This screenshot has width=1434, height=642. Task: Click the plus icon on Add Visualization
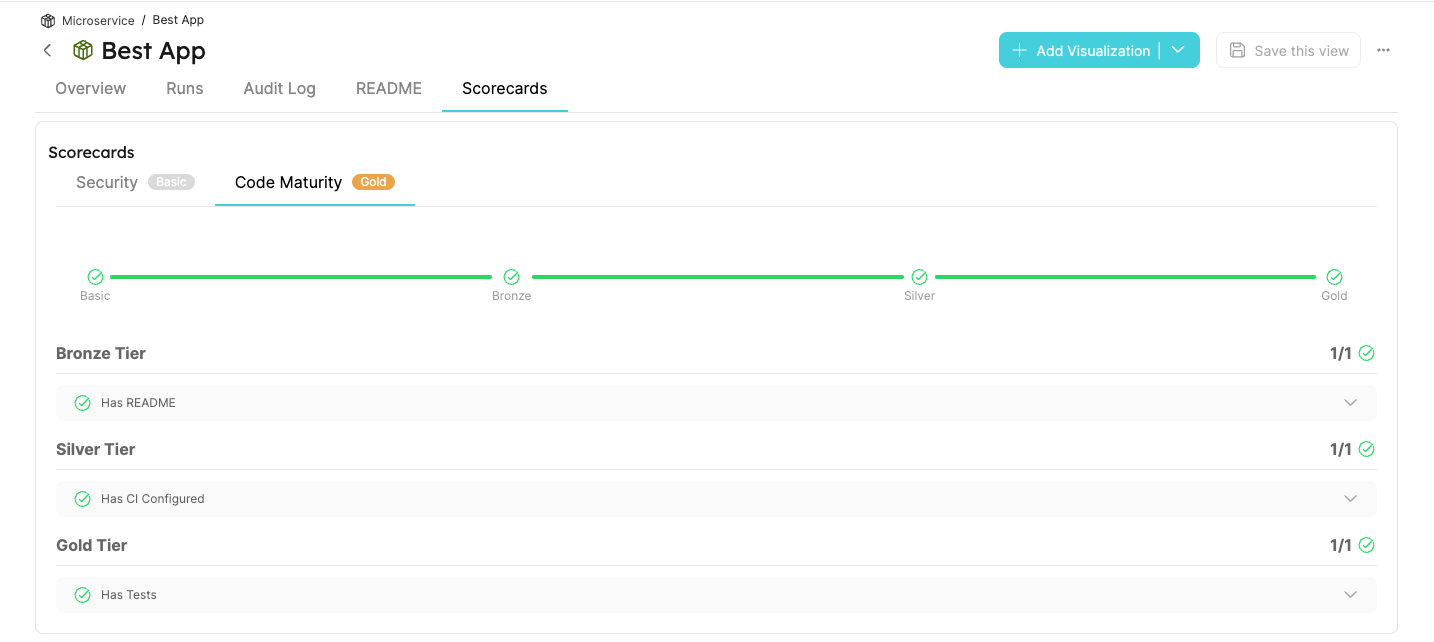click(x=1019, y=50)
